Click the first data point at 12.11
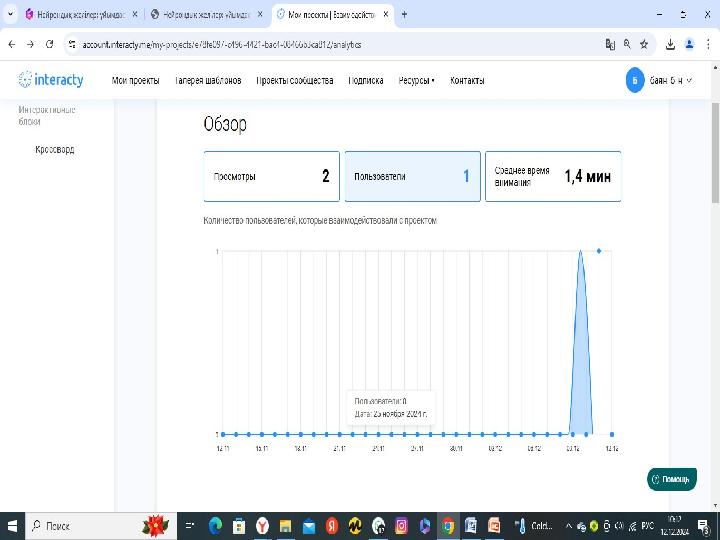The height and width of the screenshot is (540, 720). click(223, 434)
